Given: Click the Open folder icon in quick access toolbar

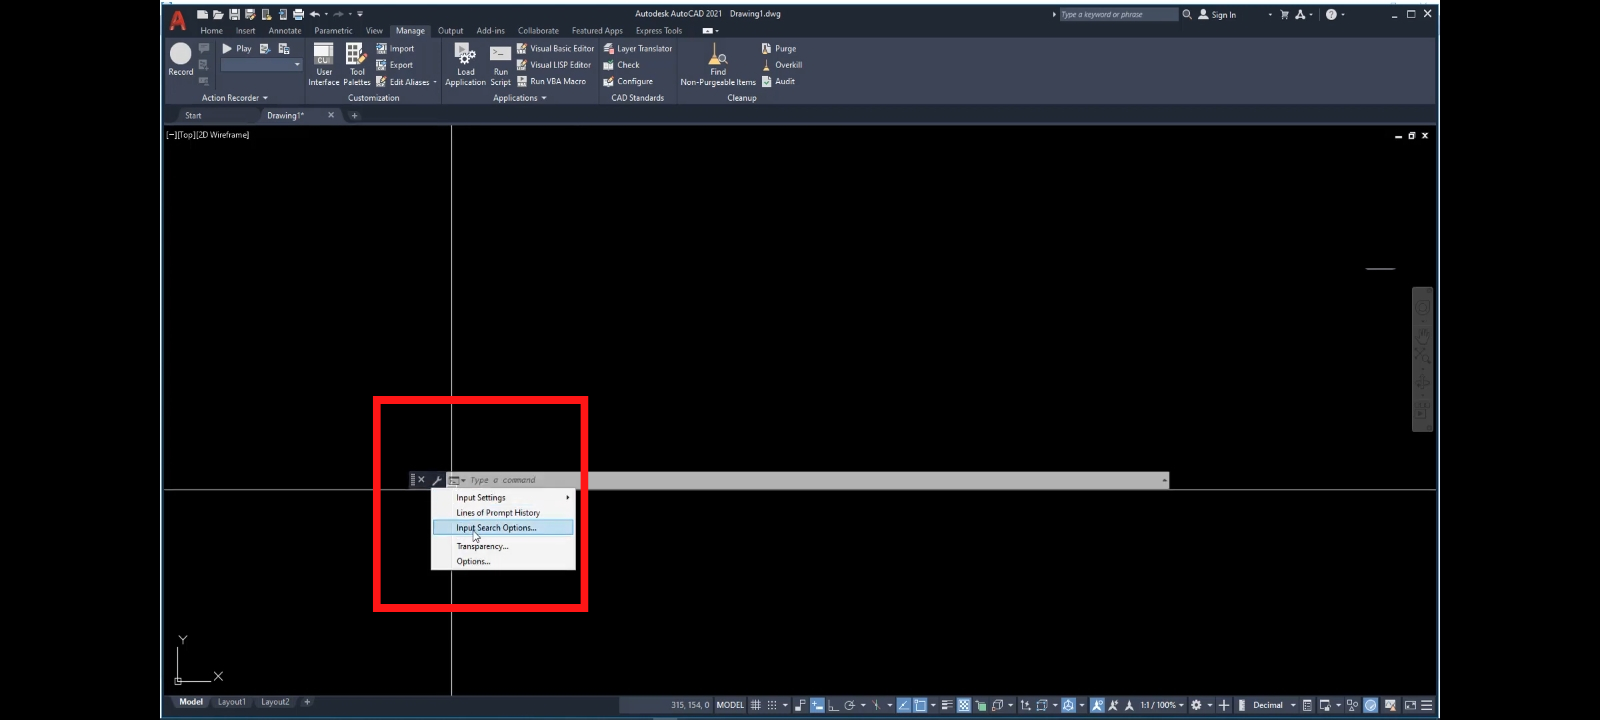Looking at the screenshot, I should [x=218, y=14].
